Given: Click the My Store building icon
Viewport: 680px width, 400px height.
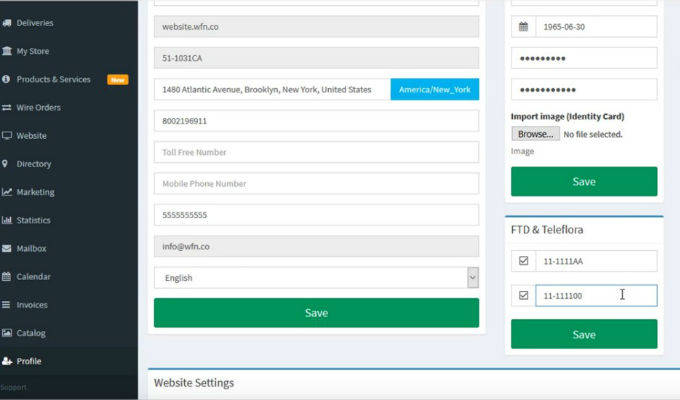Looking at the screenshot, I should point(7,51).
